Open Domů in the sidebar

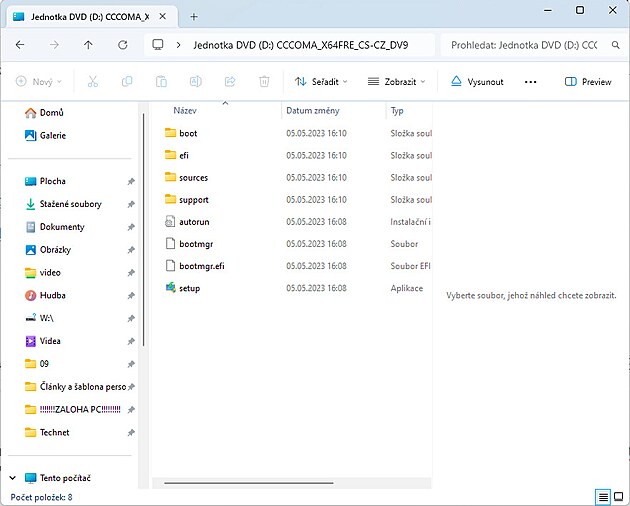point(50,113)
